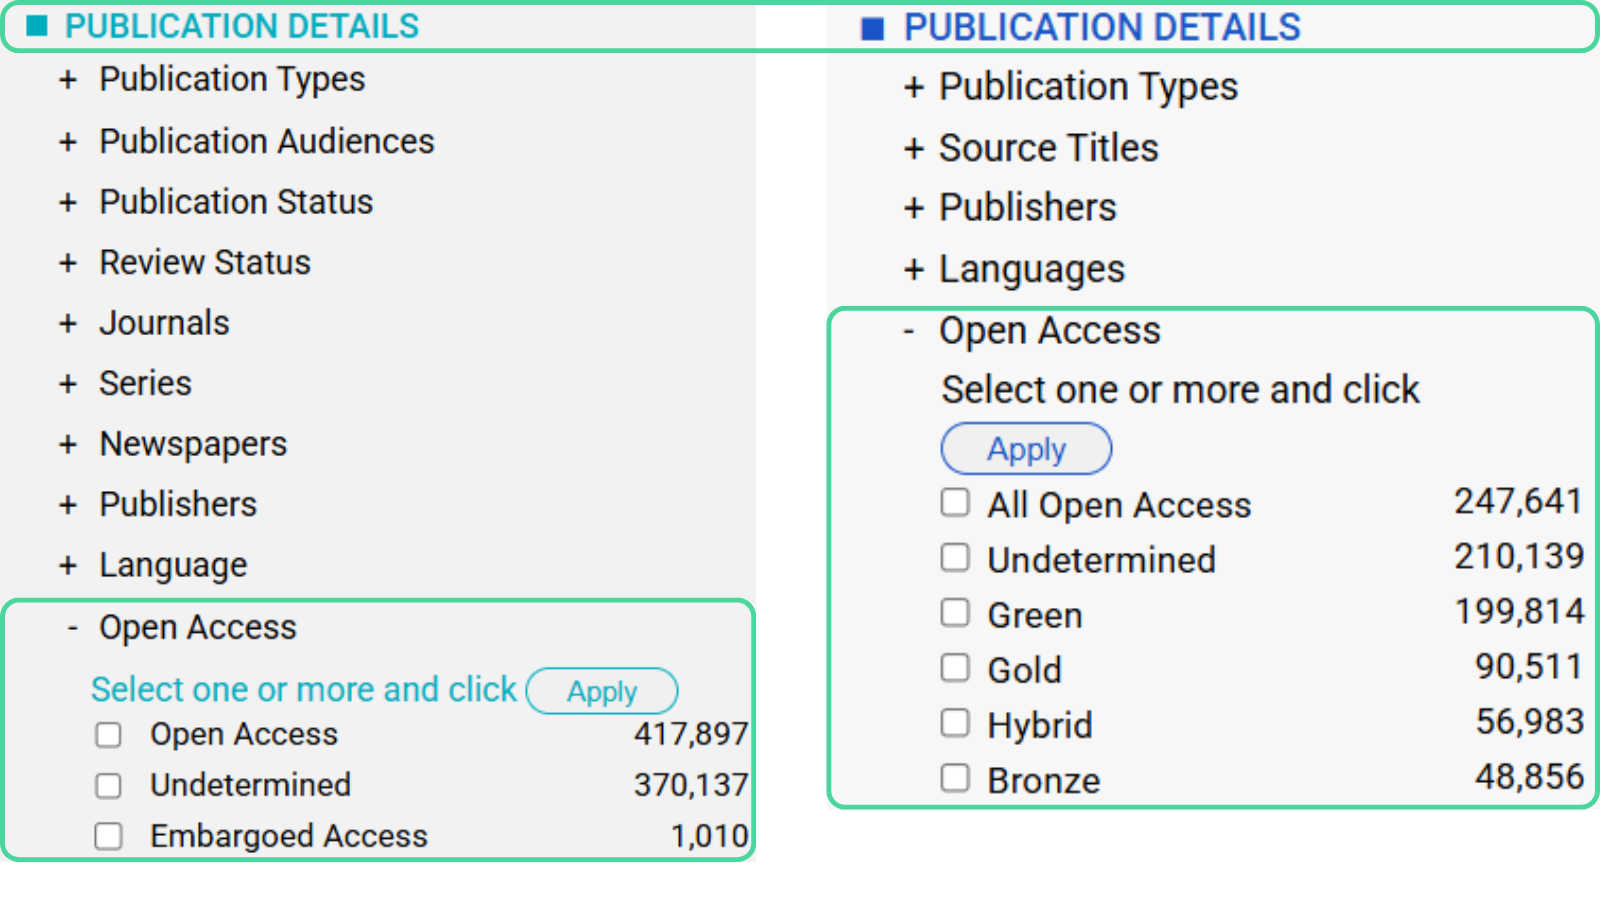
Task: Tick the Undetermined checkbox with count 210,139
Action: tap(955, 558)
